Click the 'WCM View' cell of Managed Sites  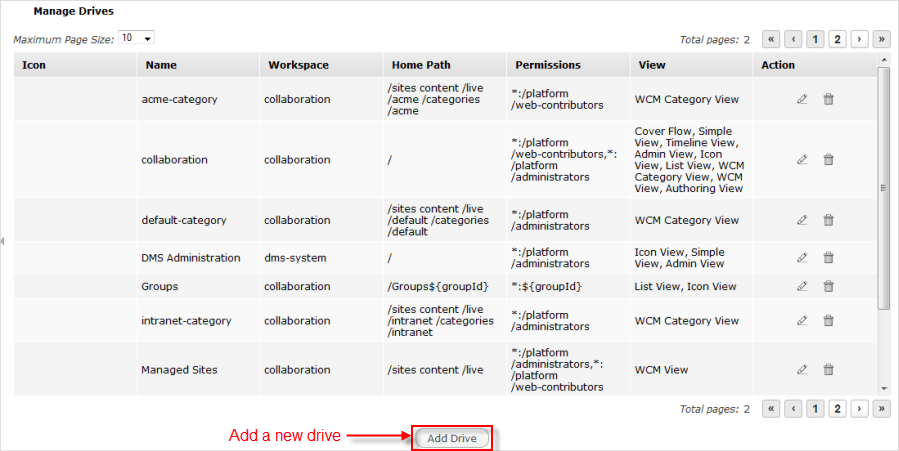click(x=691, y=370)
